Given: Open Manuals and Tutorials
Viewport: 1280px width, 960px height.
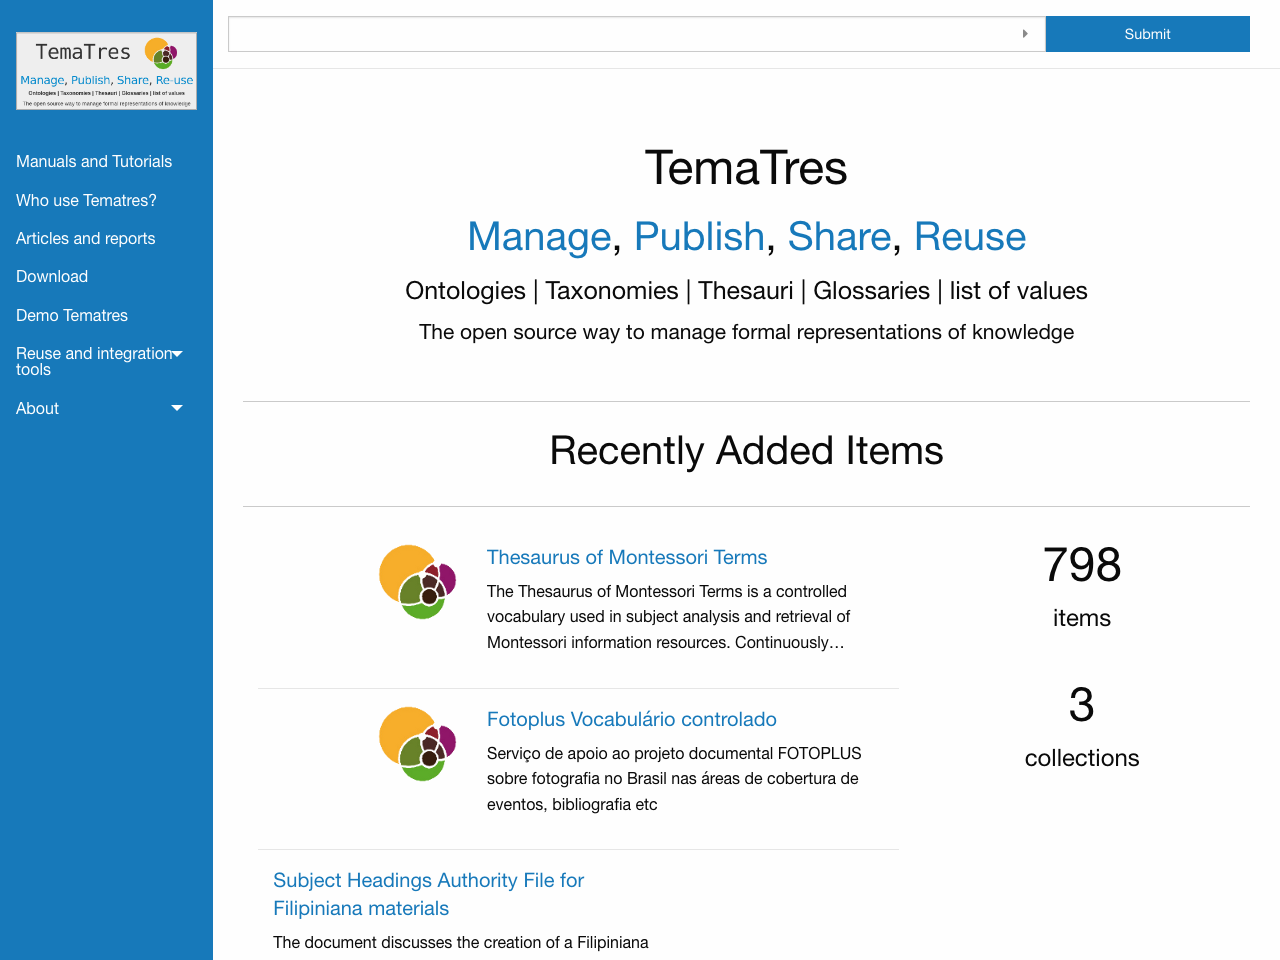Looking at the screenshot, I should [93, 161].
